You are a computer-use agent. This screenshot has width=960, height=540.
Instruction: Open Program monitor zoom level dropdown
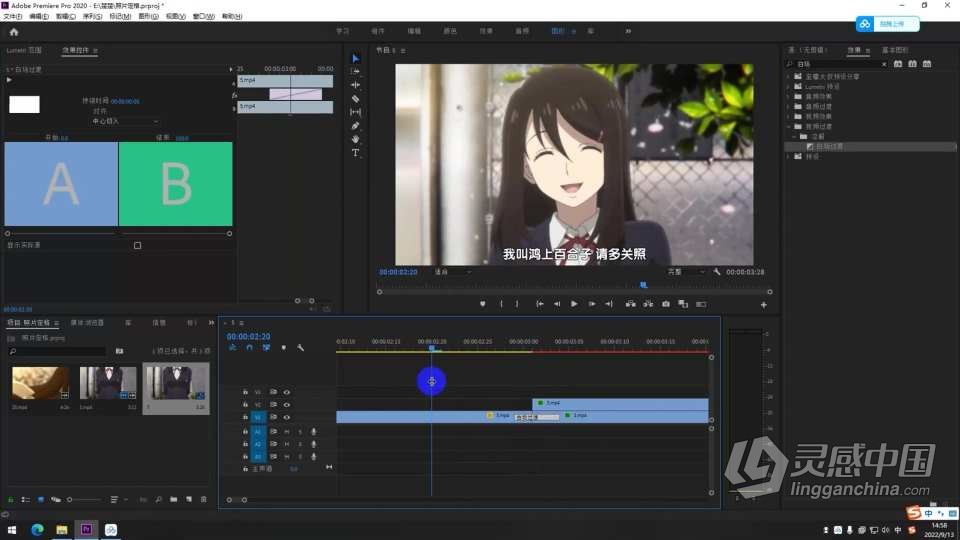(453, 272)
